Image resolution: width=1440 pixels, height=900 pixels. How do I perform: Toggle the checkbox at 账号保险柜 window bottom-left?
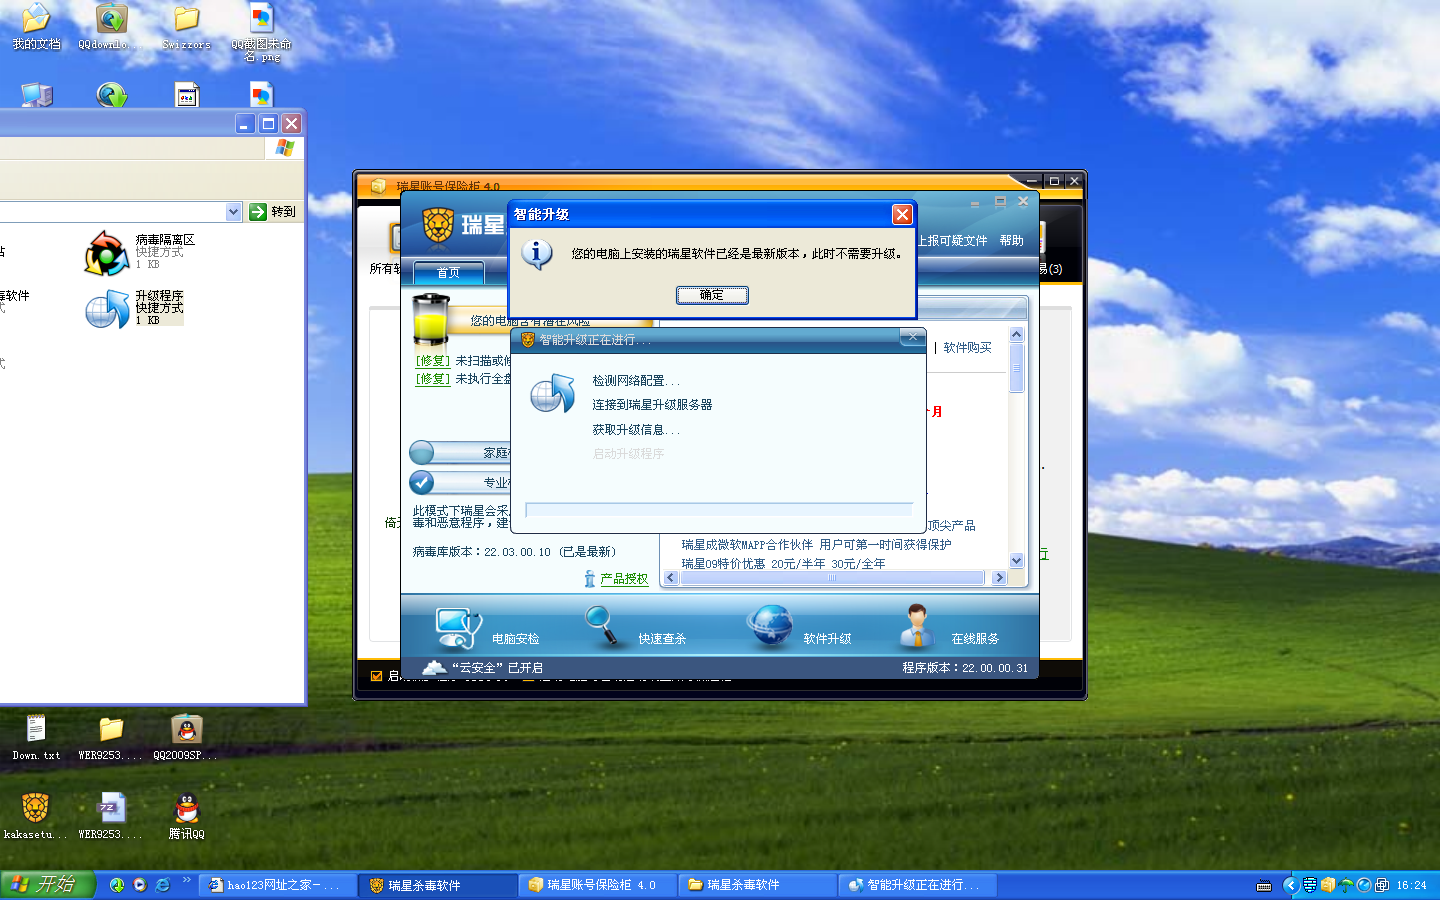(376, 676)
